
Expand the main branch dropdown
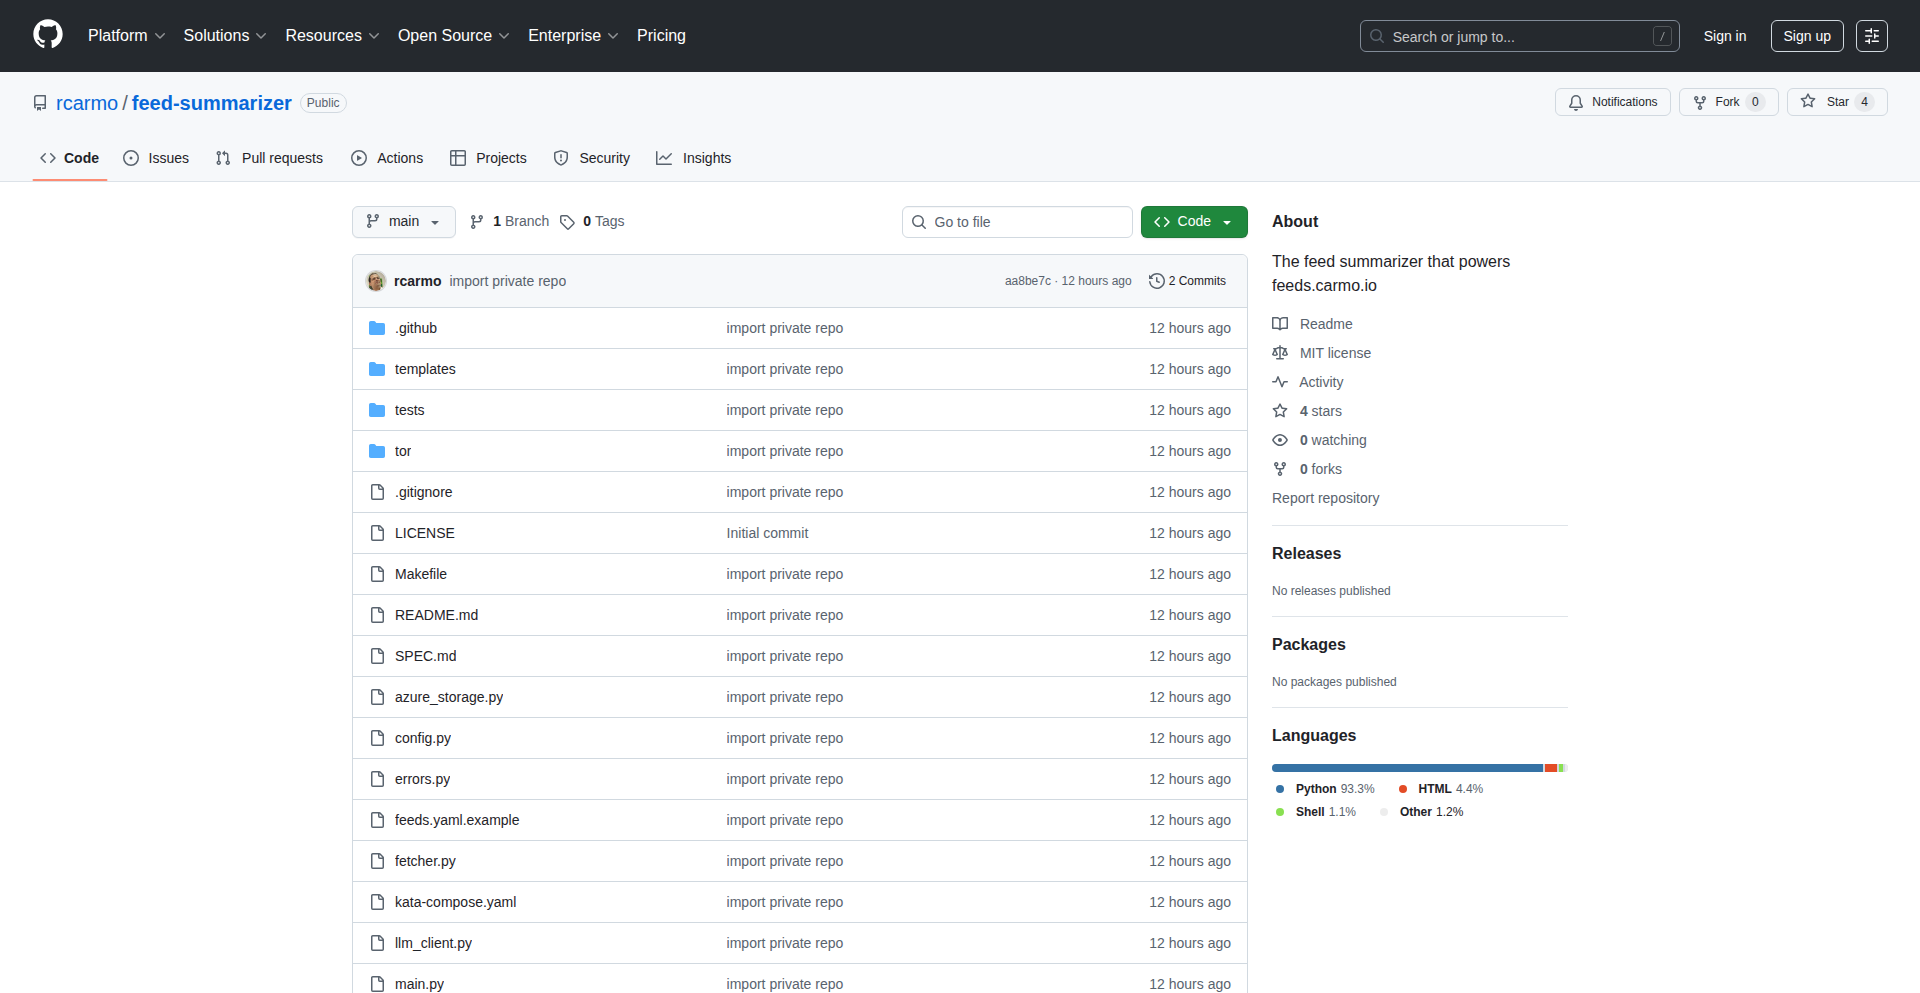pyautogui.click(x=403, y=222)
